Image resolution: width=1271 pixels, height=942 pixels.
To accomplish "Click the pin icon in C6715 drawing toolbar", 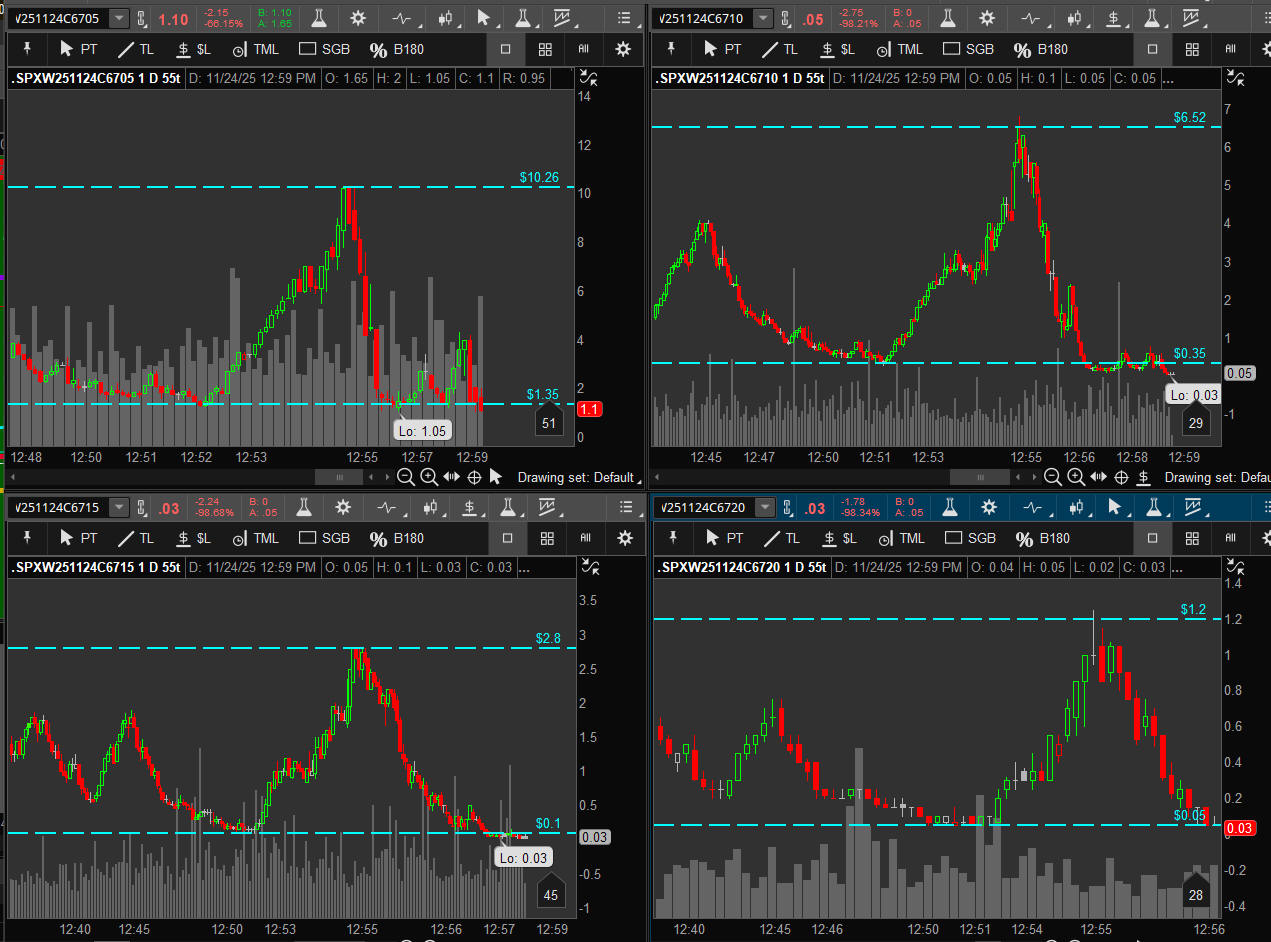I will (27, 538).
